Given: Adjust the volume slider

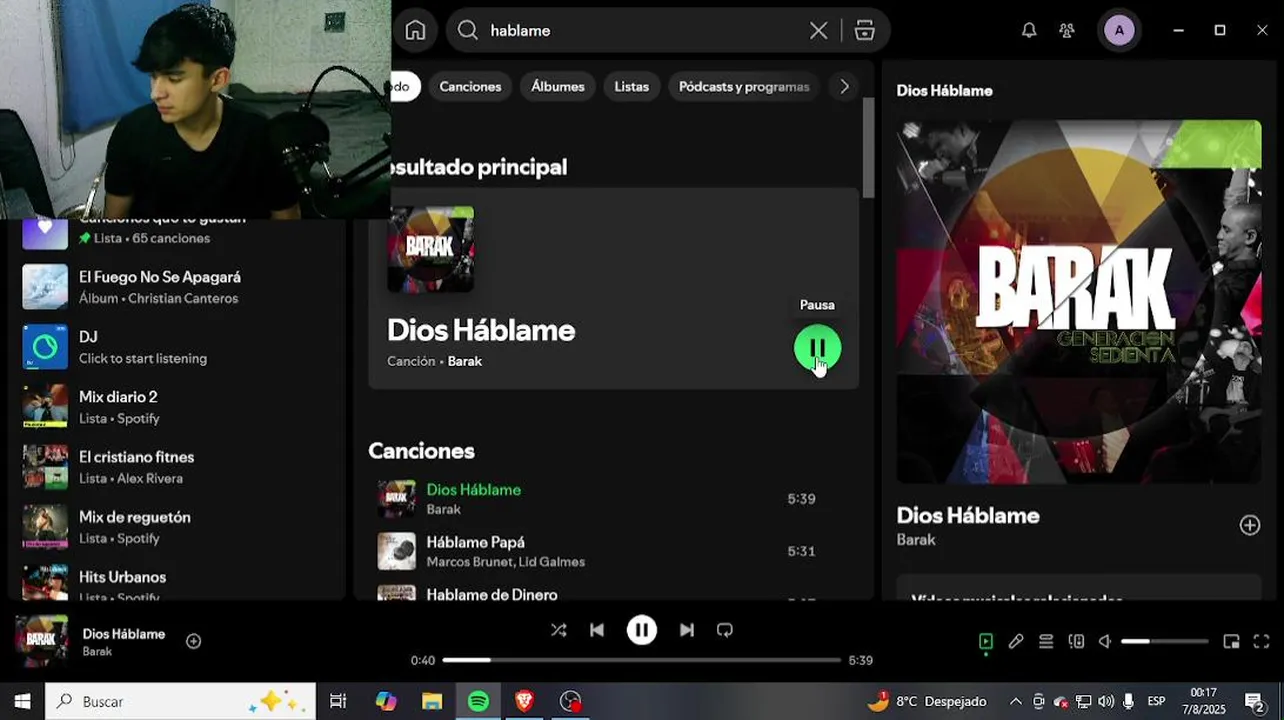Looking at the screenshot, I should coord(1164,641).
